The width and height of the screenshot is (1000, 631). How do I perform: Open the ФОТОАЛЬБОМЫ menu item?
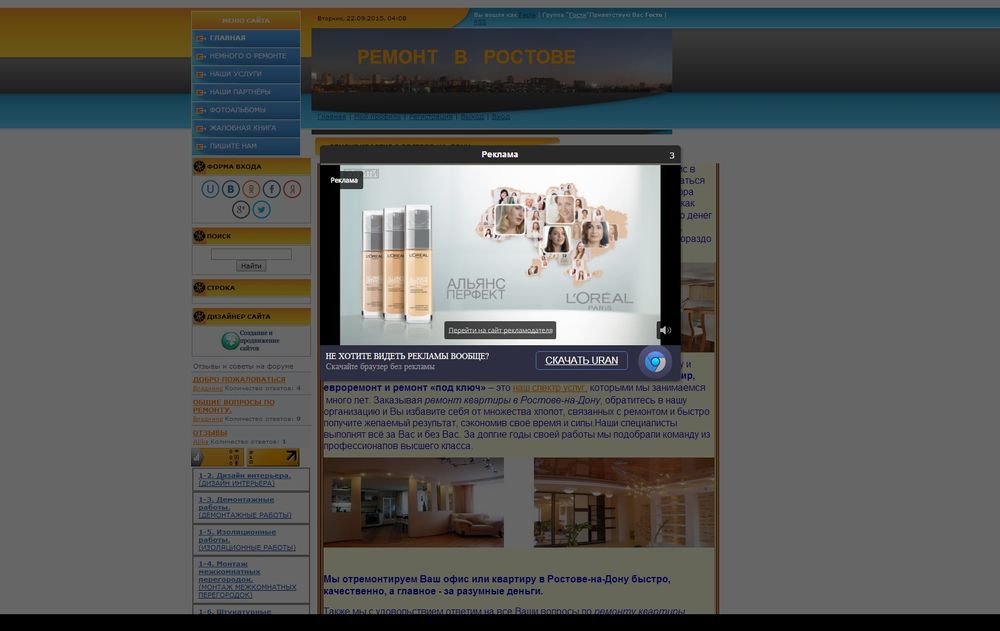(246, 110)
